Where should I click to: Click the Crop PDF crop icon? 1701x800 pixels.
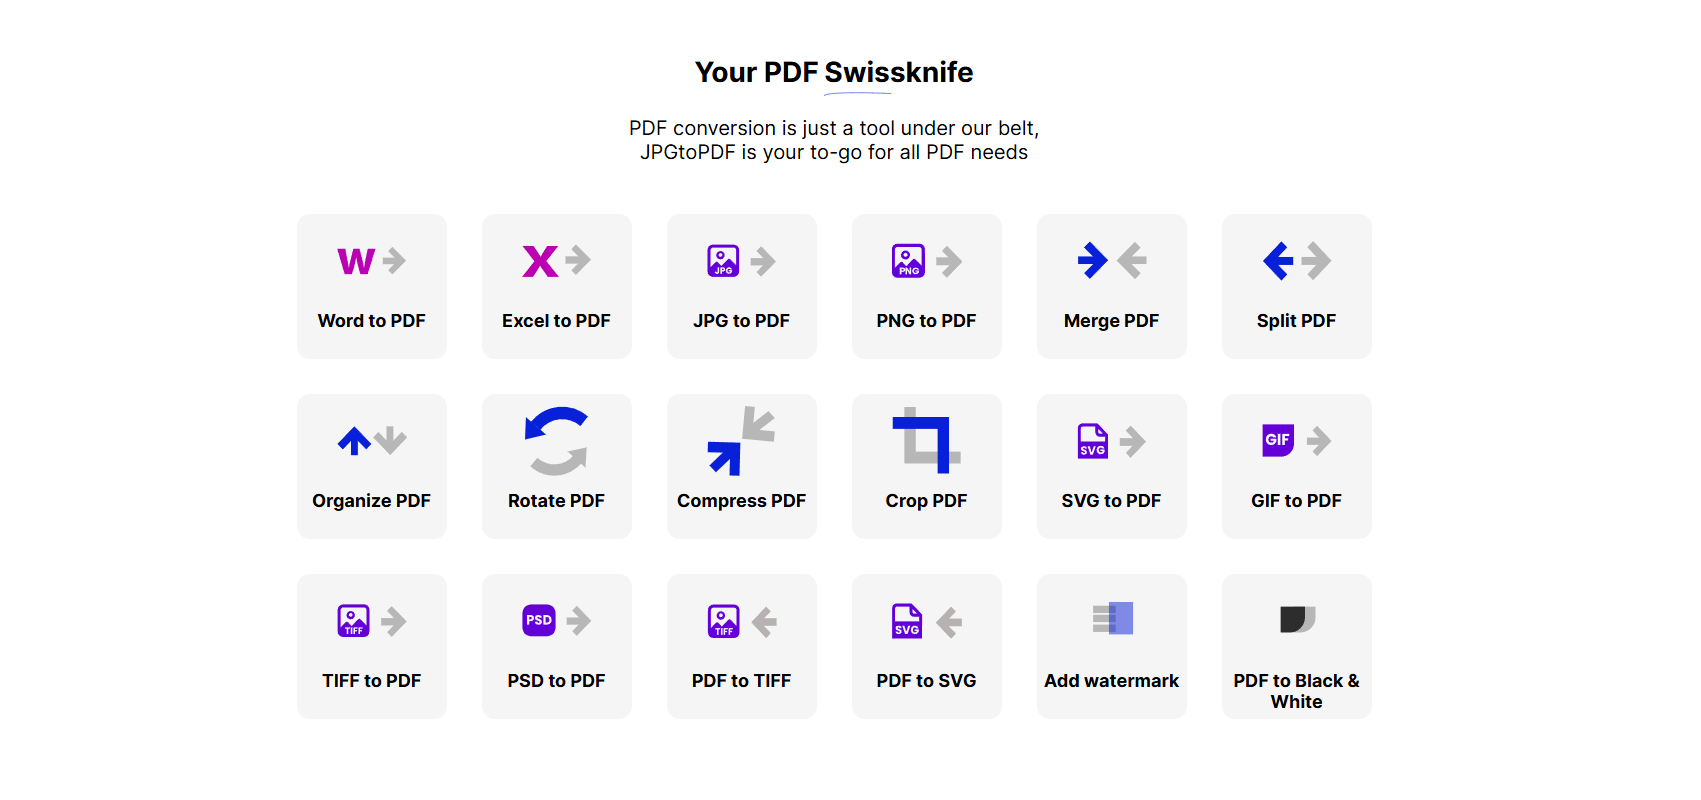(x=927, y=440)
